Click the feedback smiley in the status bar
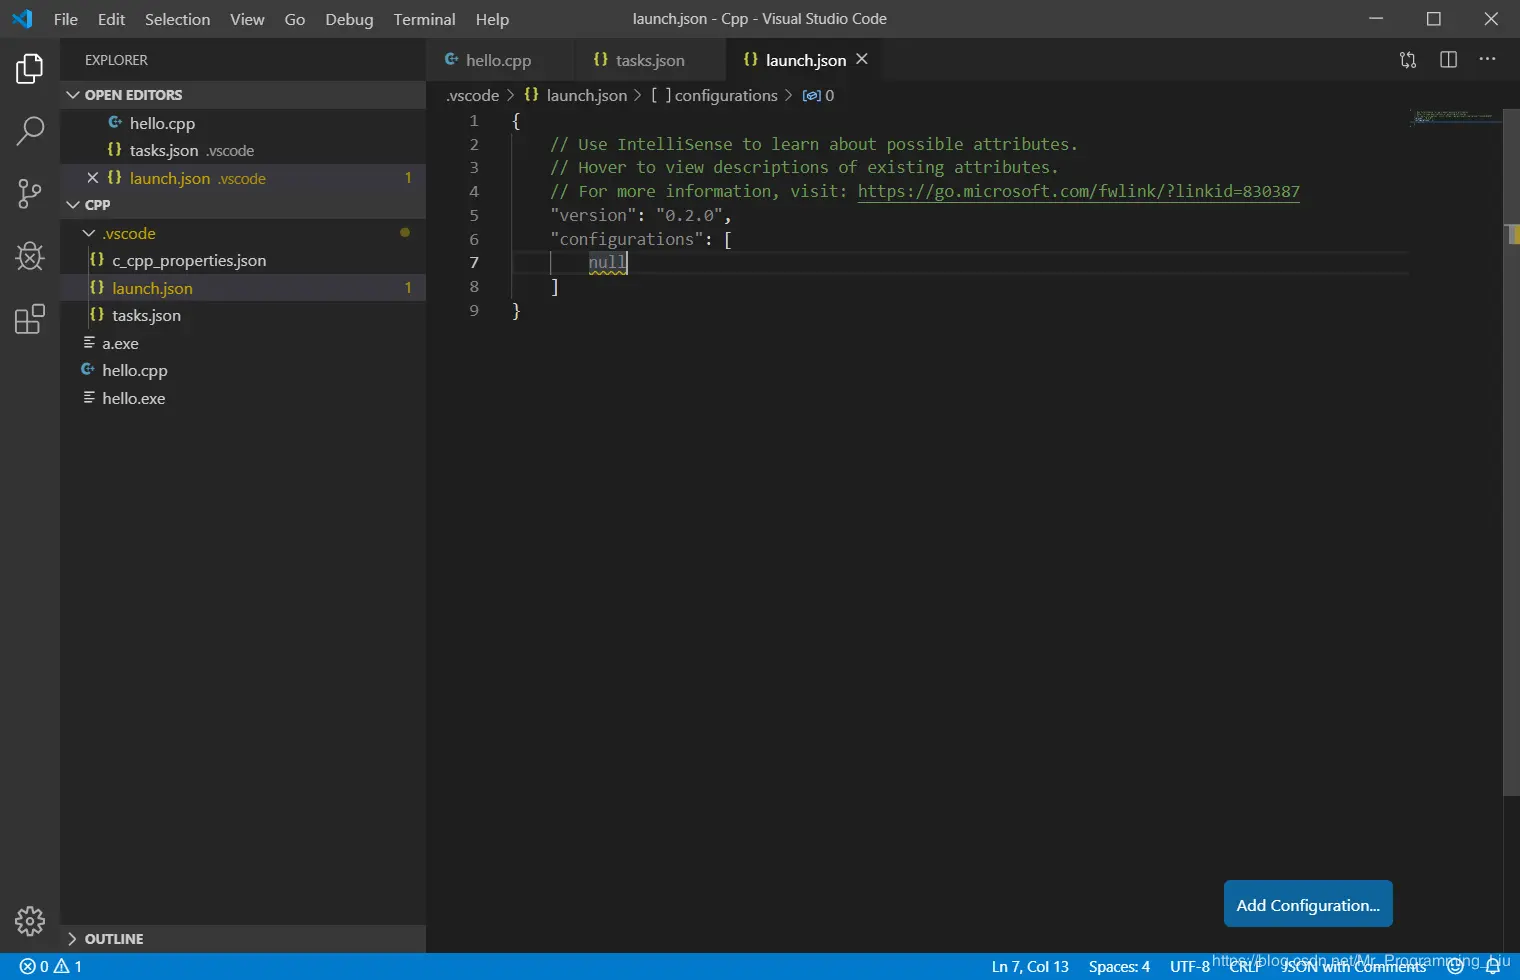Screen dimensions: 1520x980 click(1455, 966)
